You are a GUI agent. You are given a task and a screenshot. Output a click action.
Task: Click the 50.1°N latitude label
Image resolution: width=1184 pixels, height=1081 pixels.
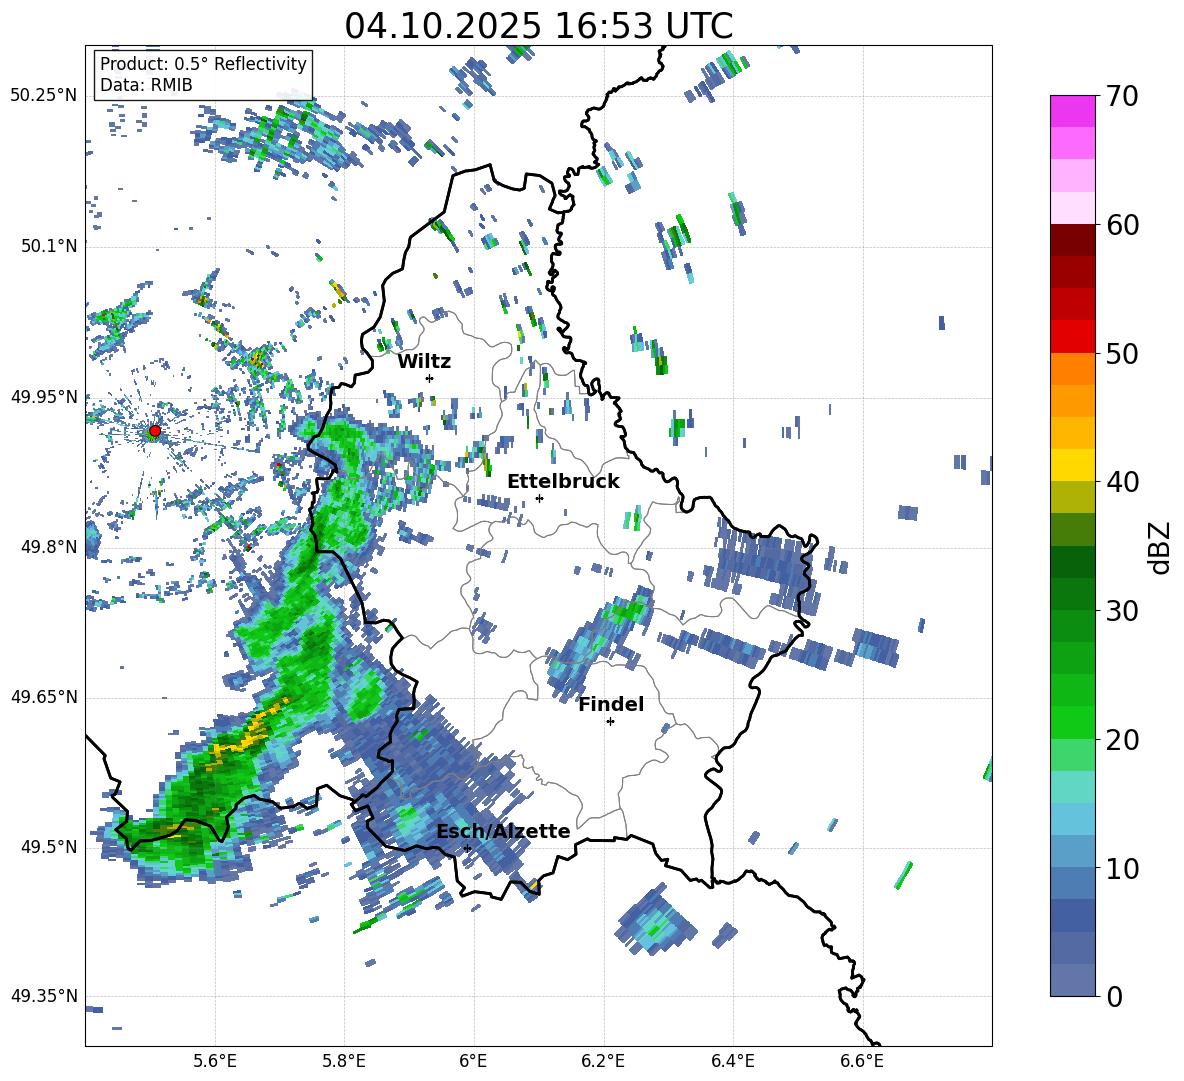[48, 246]
